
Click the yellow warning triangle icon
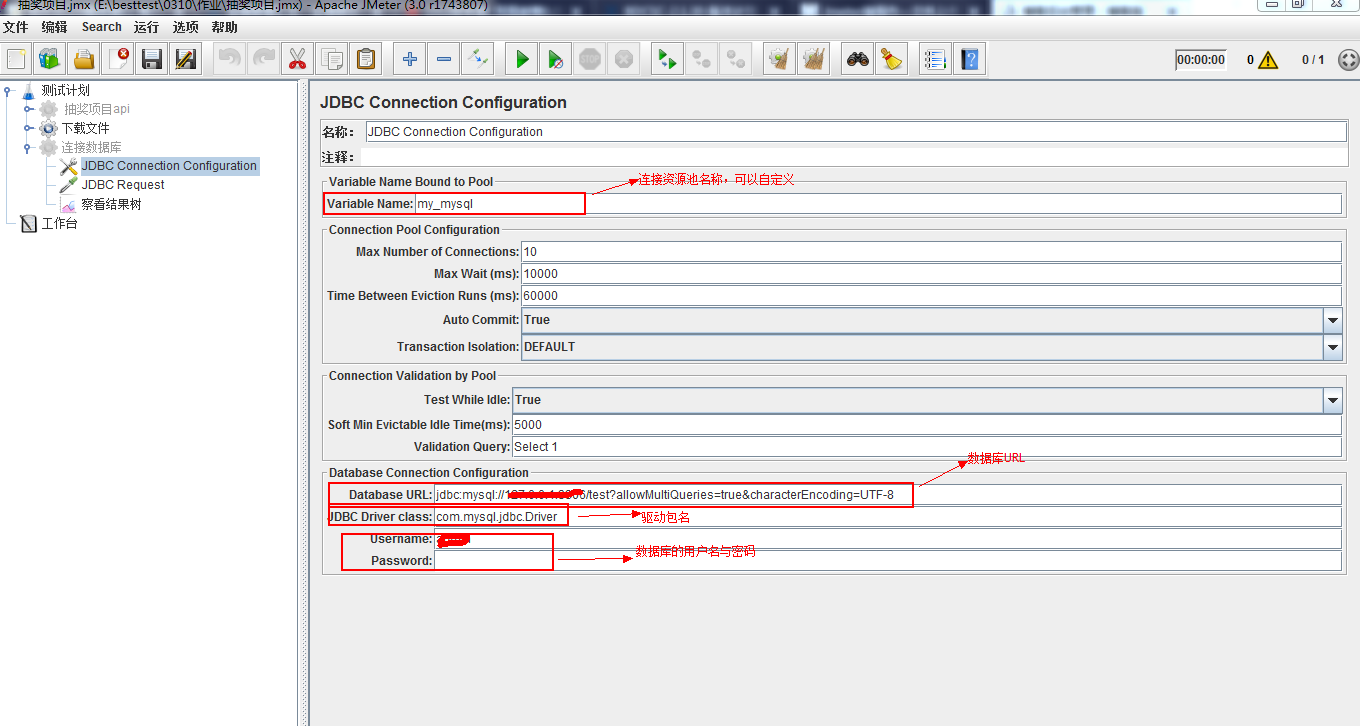(x=1268, y=60)
